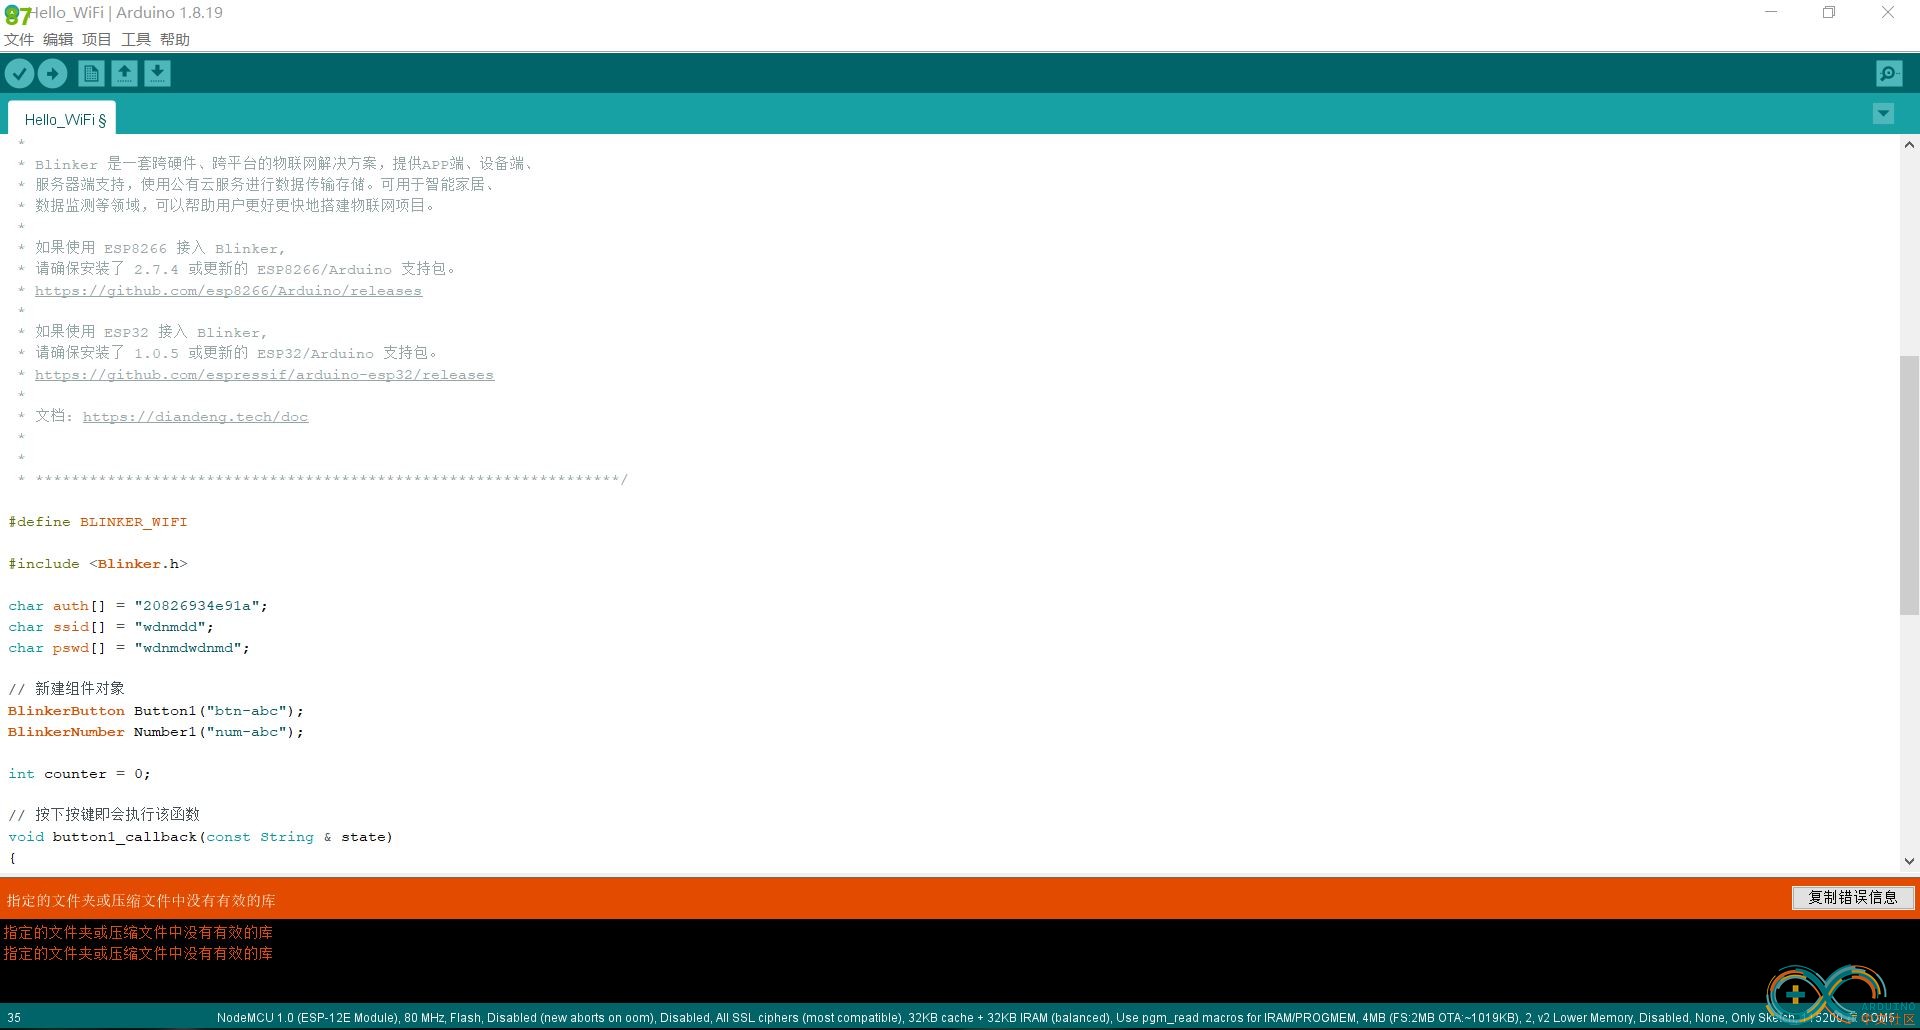Click the line number 35 indicator
Image resolution: width=1920 pixels, height=1030 pixels.
click(x=14, y=1018)
